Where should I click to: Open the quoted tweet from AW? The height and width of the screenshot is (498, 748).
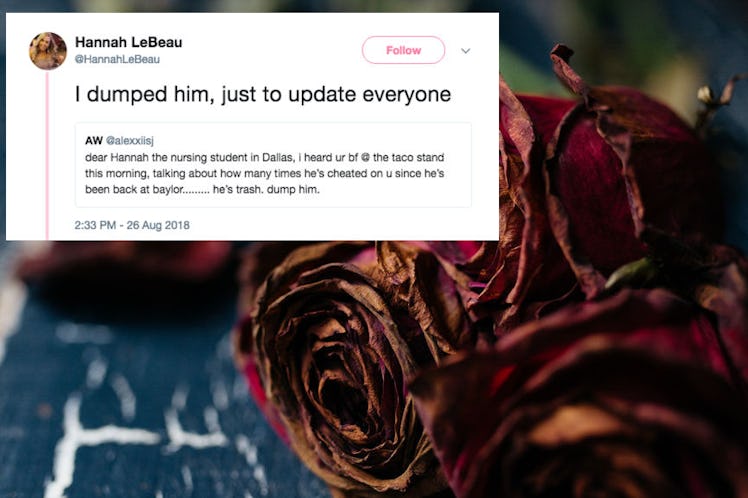[x=273, y=165]
